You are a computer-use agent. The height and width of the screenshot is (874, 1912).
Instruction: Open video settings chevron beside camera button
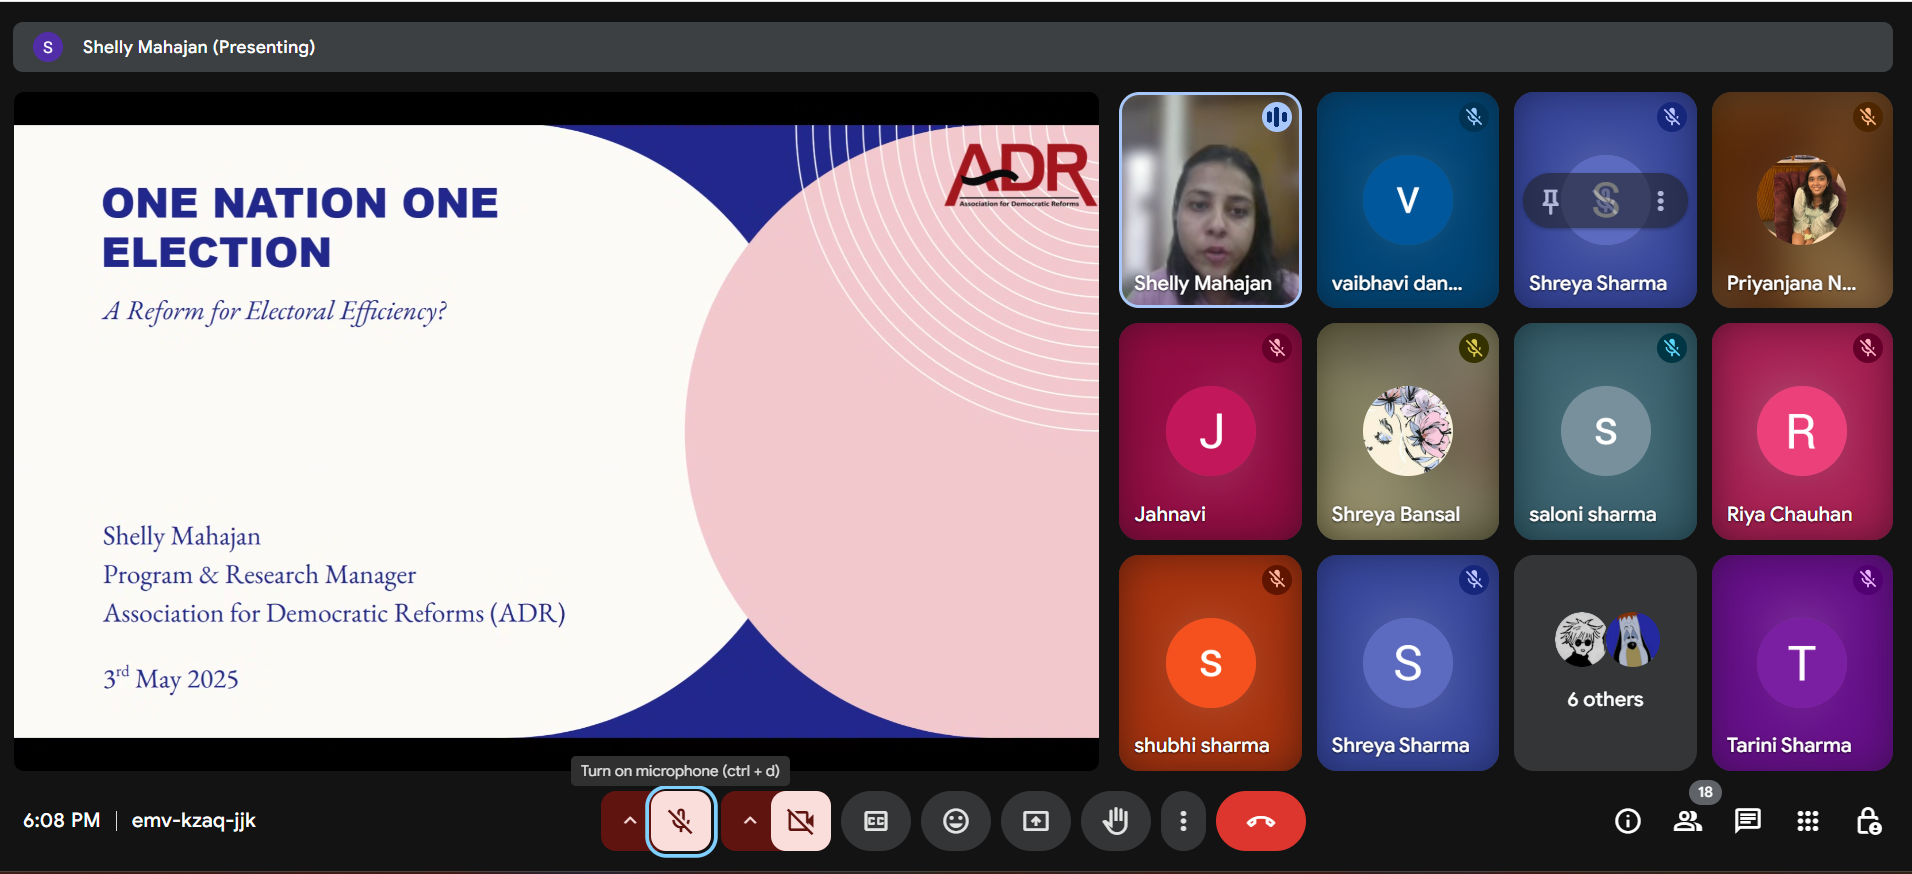749,821
